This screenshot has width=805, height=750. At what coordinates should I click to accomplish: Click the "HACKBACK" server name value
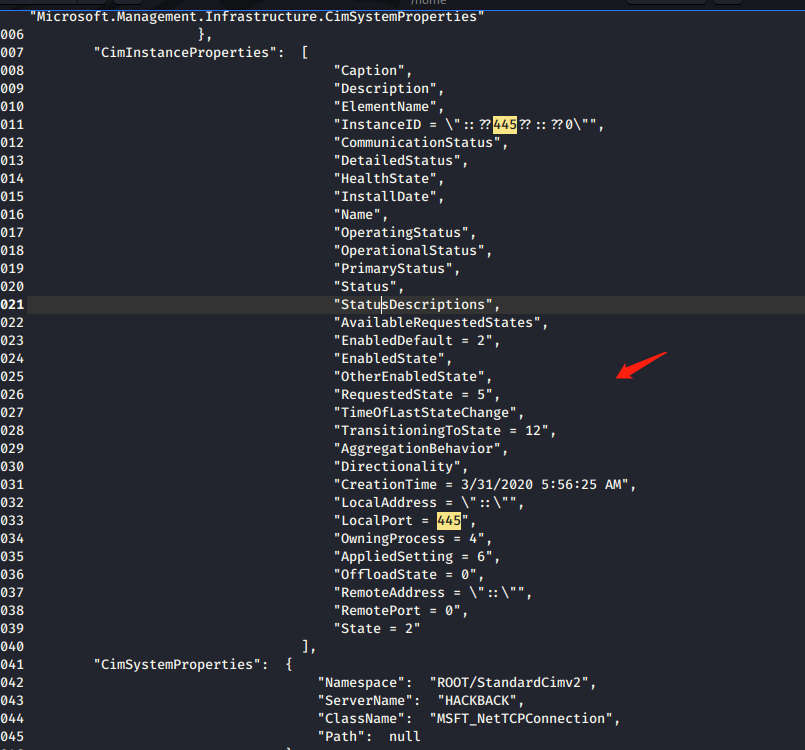pos(477,700)
